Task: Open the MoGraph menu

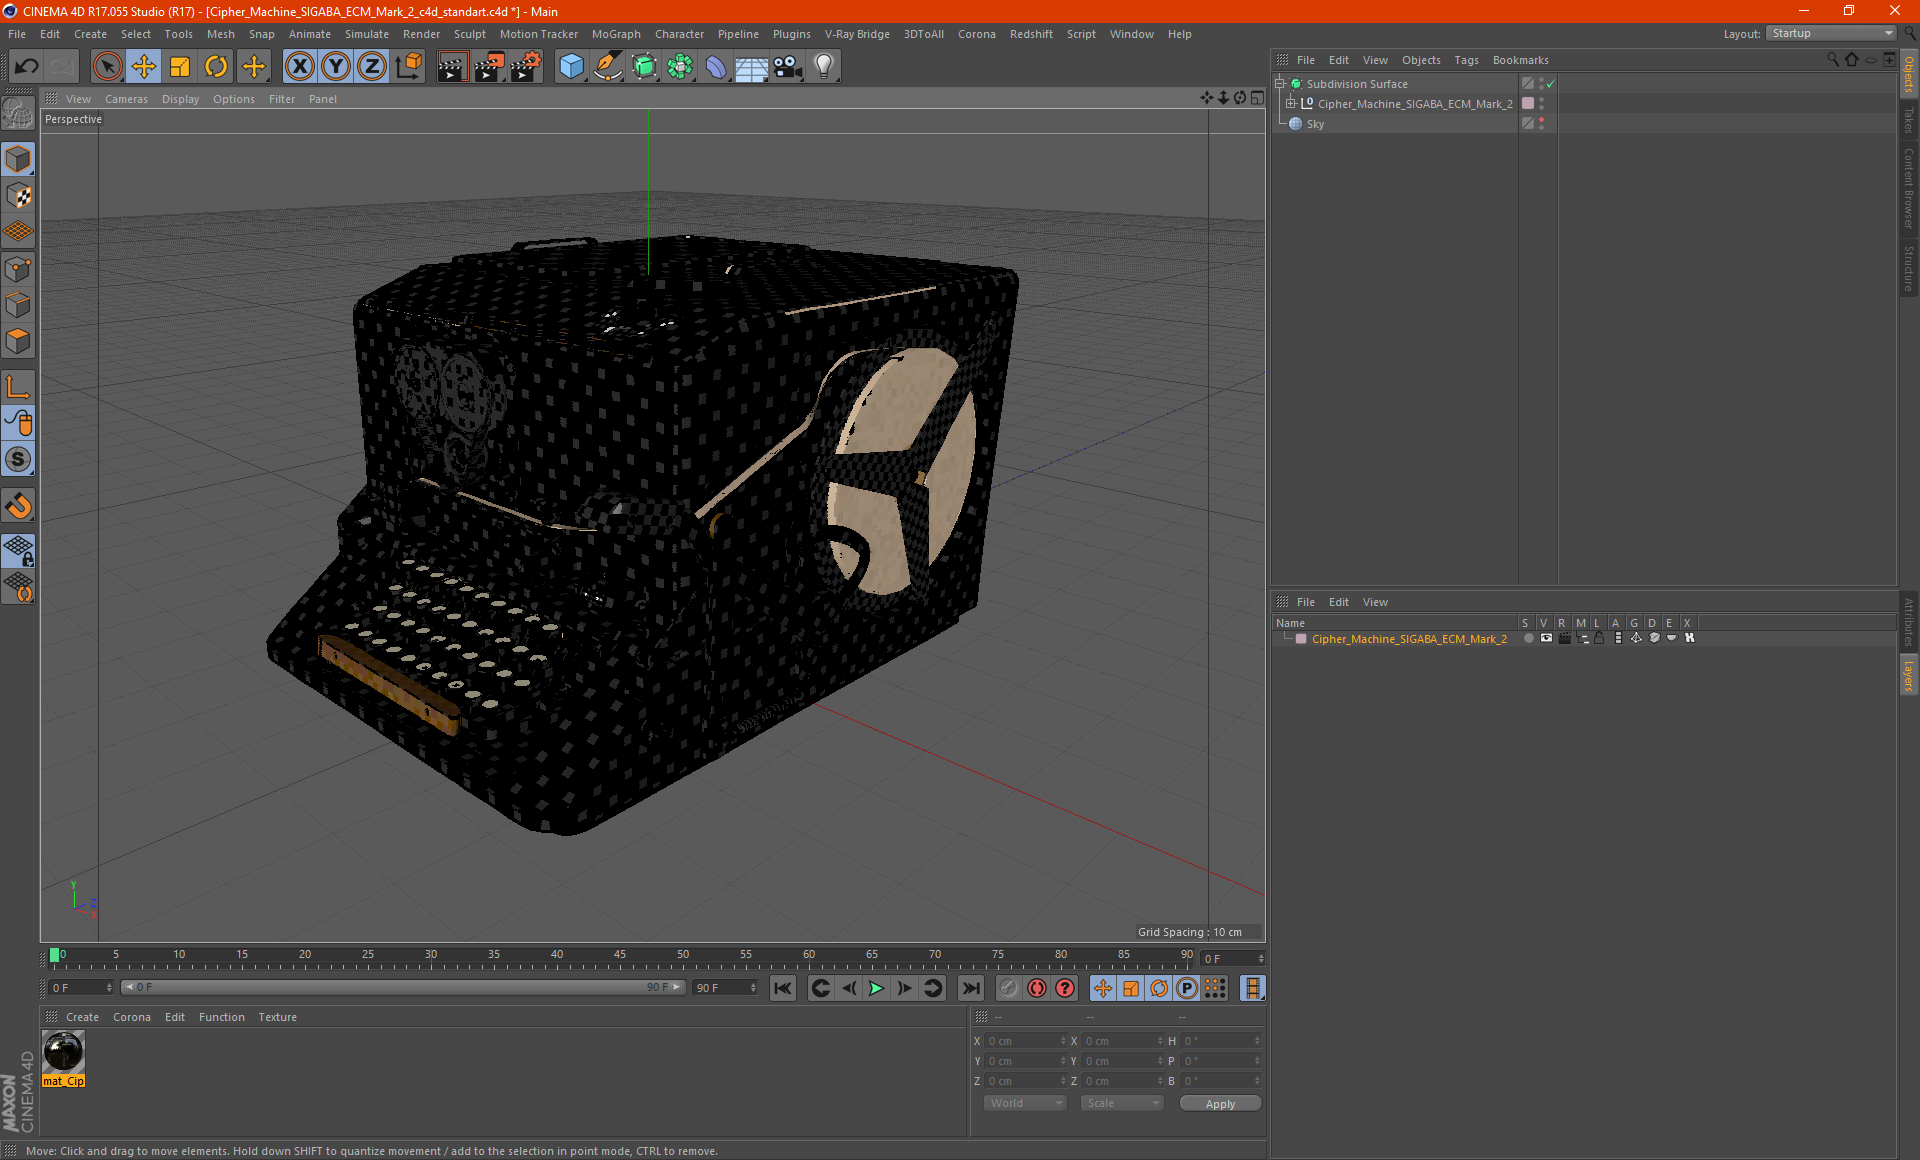Action: pos(616,34)
